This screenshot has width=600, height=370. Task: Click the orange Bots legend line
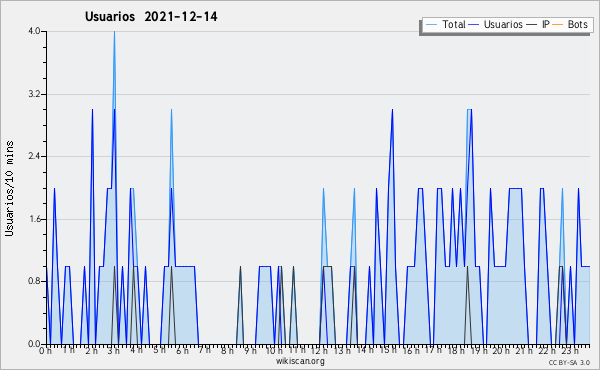click(x=558, y=25)
